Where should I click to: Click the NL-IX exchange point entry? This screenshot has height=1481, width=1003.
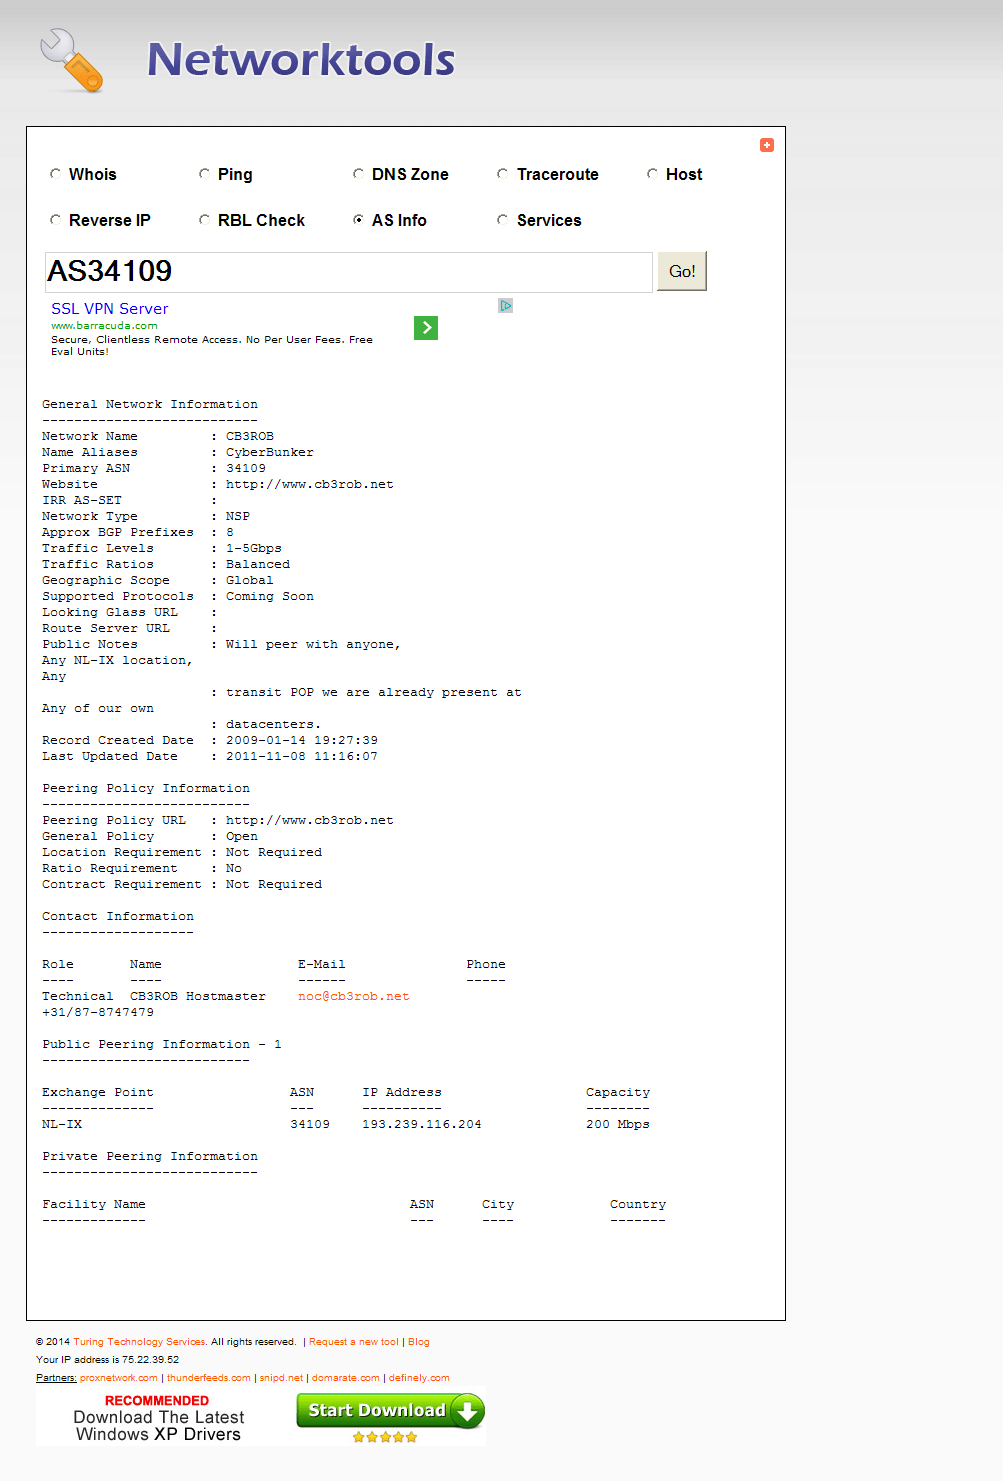(x=62, y=1124)
